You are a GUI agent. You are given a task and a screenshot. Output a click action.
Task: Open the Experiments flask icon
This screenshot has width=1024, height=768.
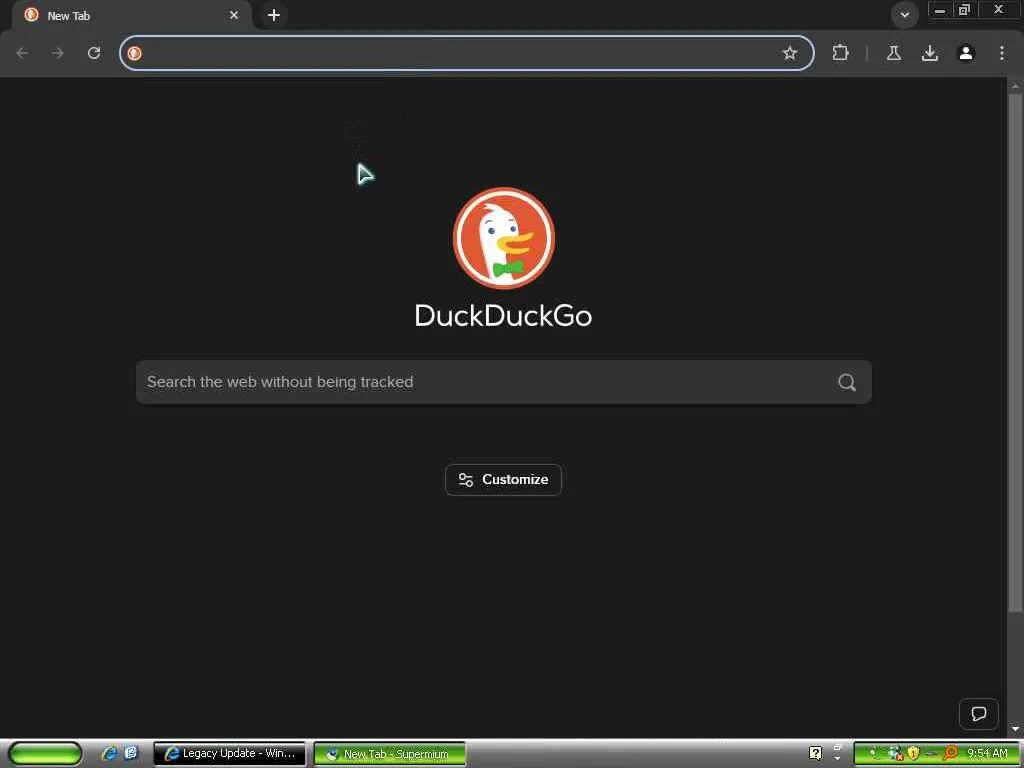coord(893,54)
